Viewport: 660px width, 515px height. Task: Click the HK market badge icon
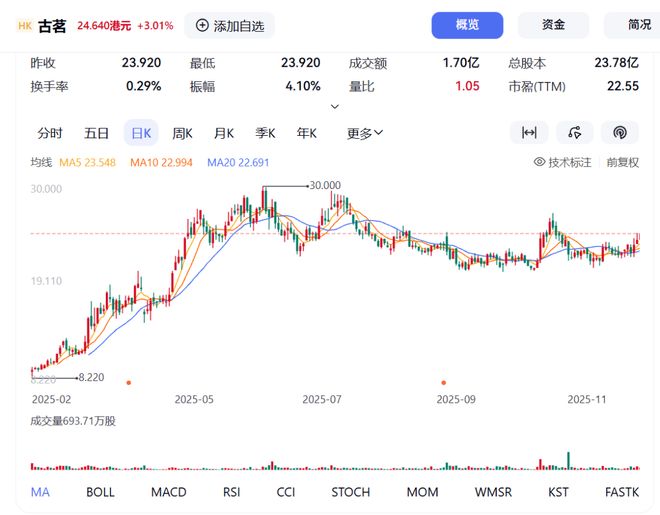(x=25, y=25)
